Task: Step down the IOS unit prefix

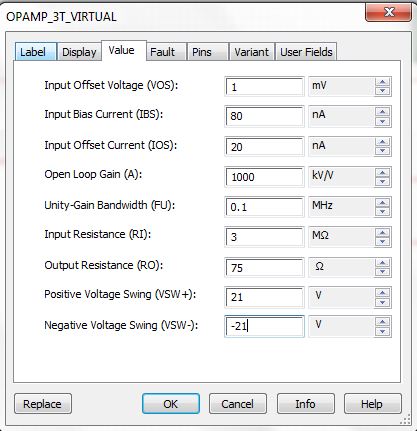Action: [382, 151]
